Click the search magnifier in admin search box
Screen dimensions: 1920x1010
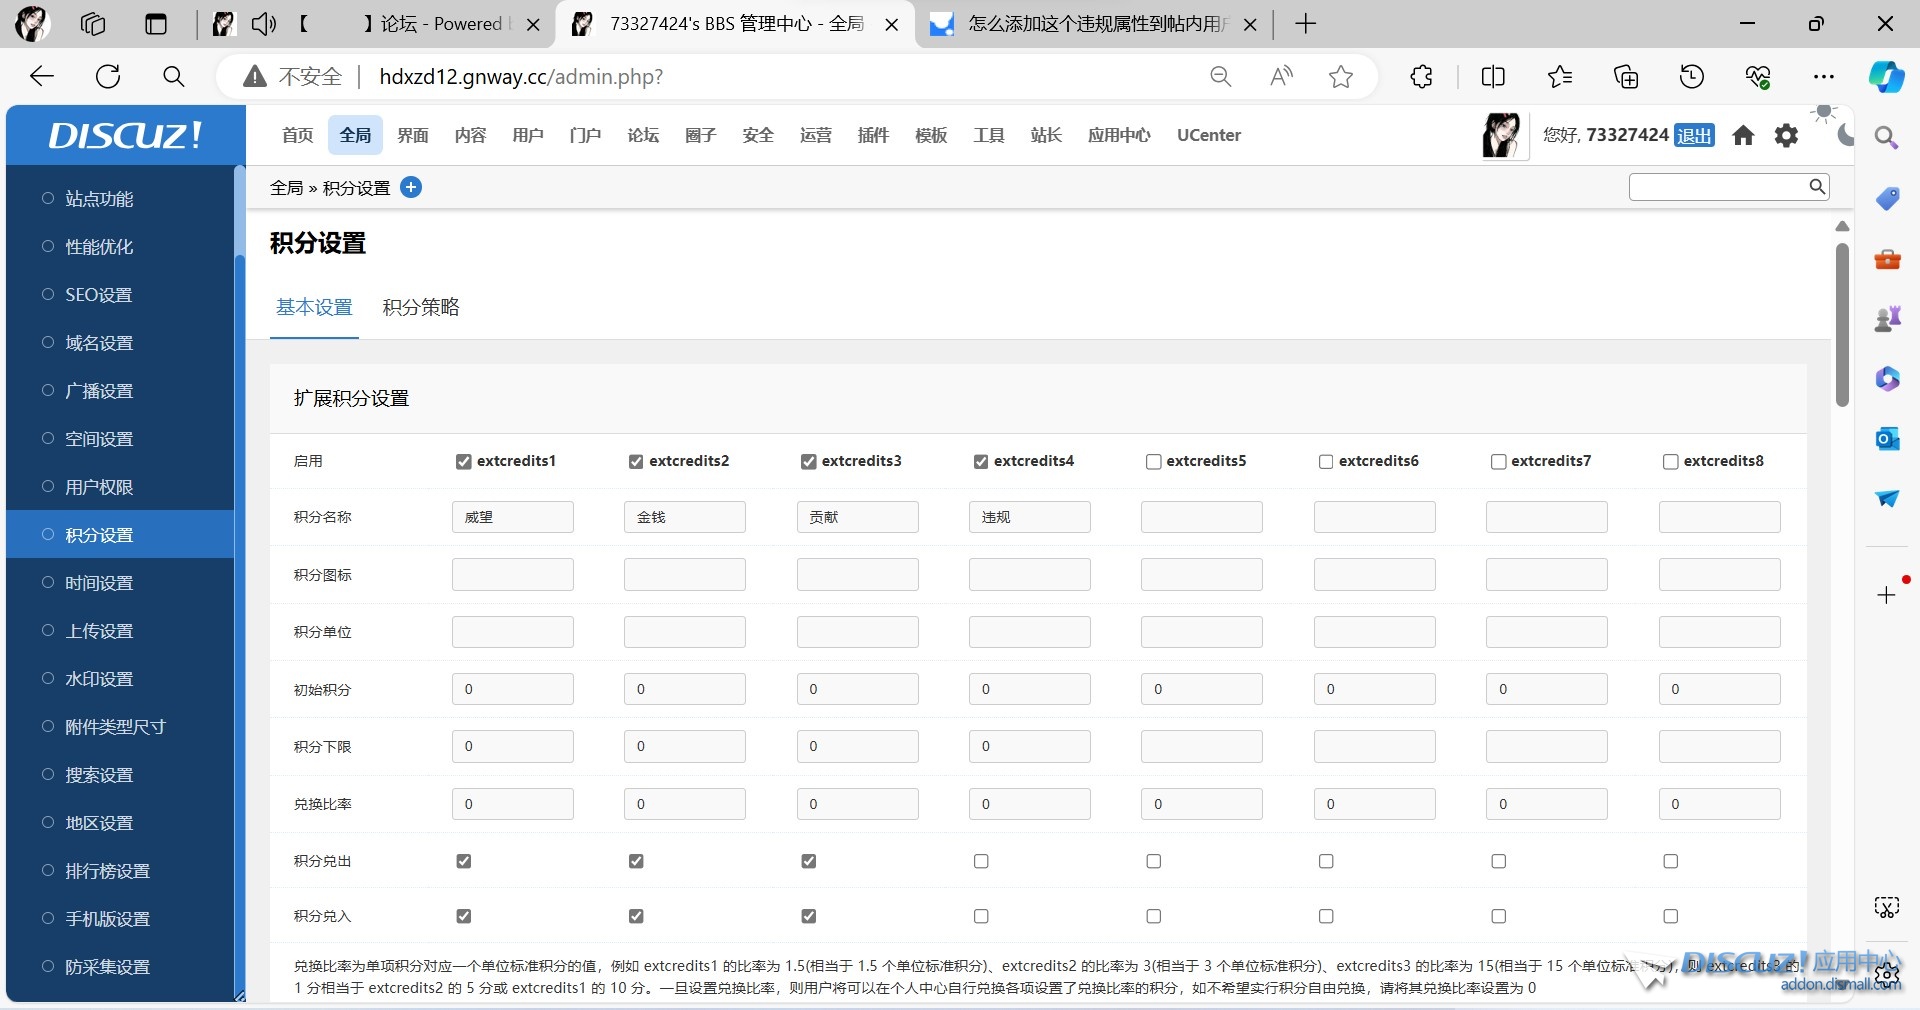point(1817,187)
